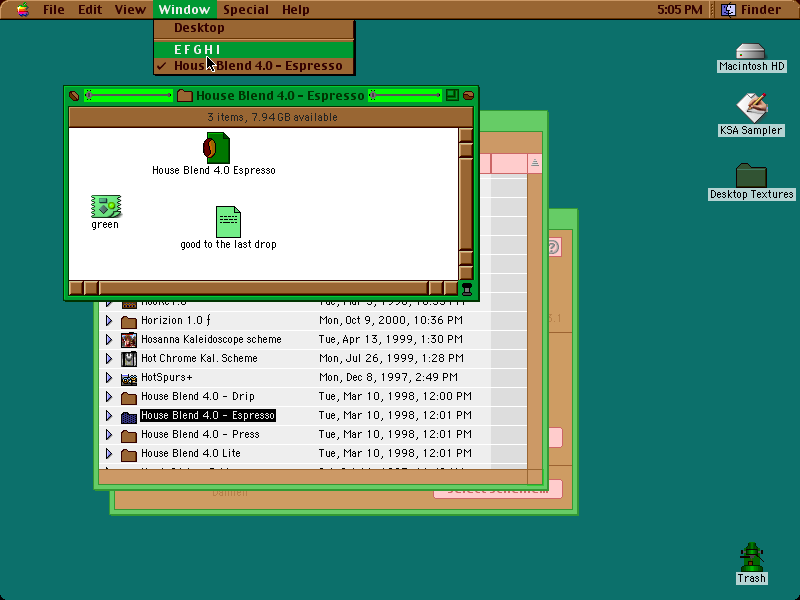Select the House Blend 4.0 Espresso coffee bean file icon
This screenshot has height=600, width=800.
point(216,148)
